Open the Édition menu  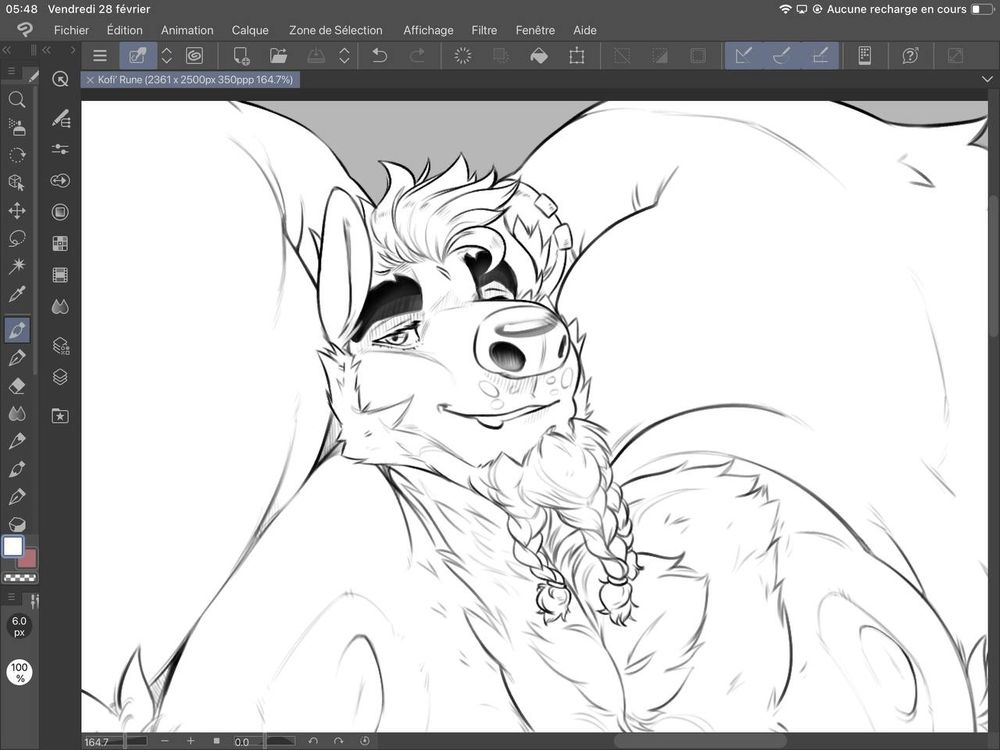124,30
